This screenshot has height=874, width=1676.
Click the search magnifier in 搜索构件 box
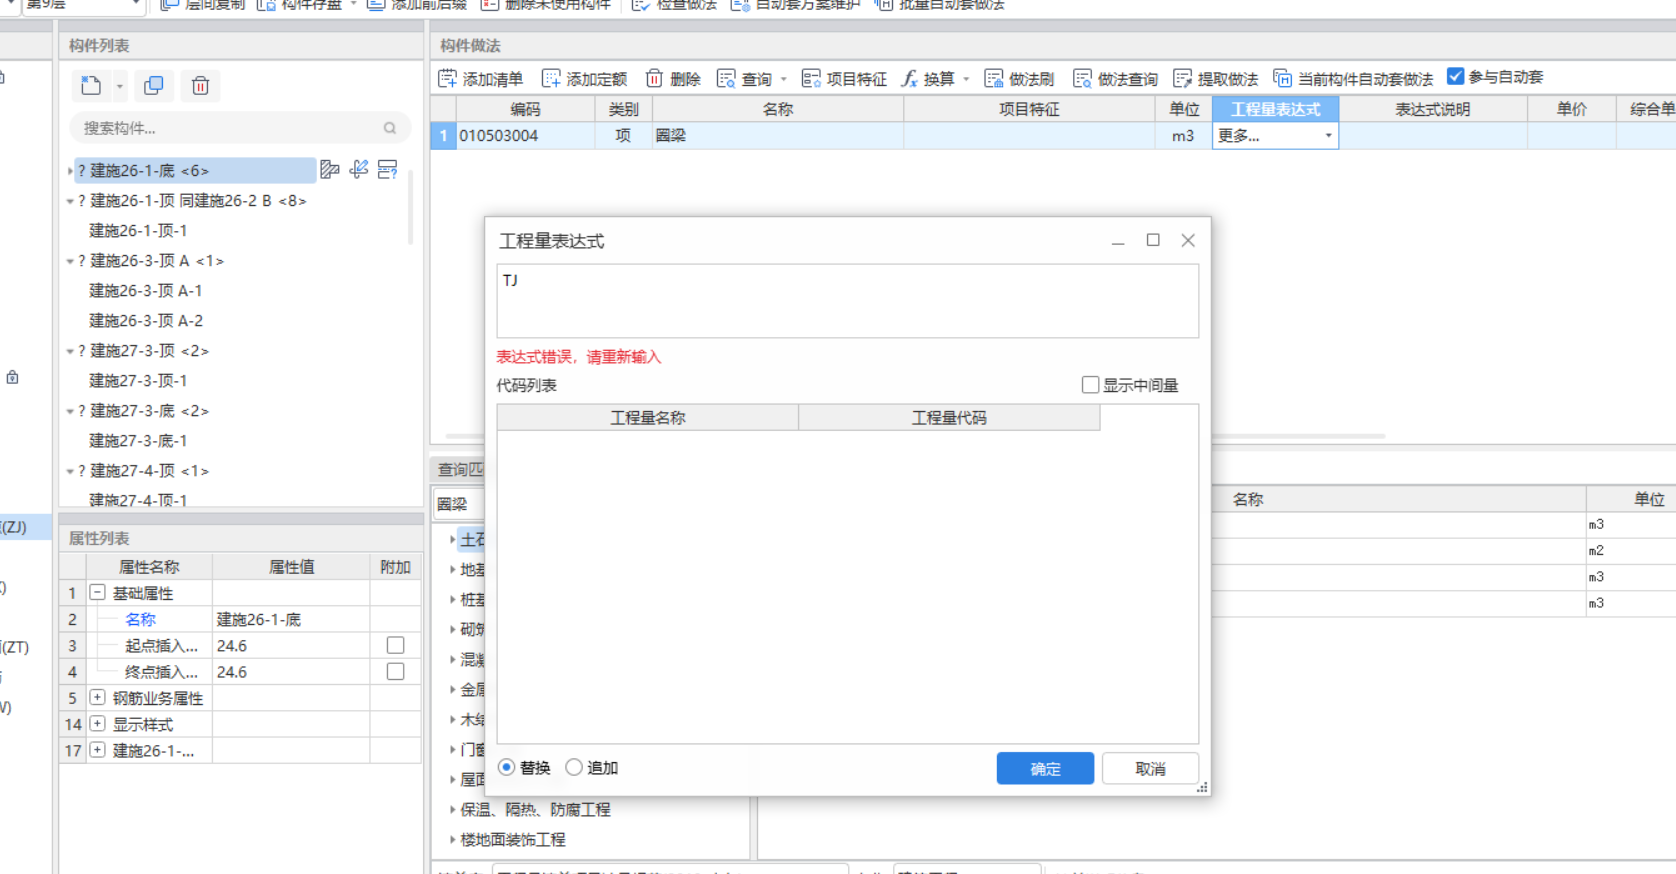pos(390,128)
